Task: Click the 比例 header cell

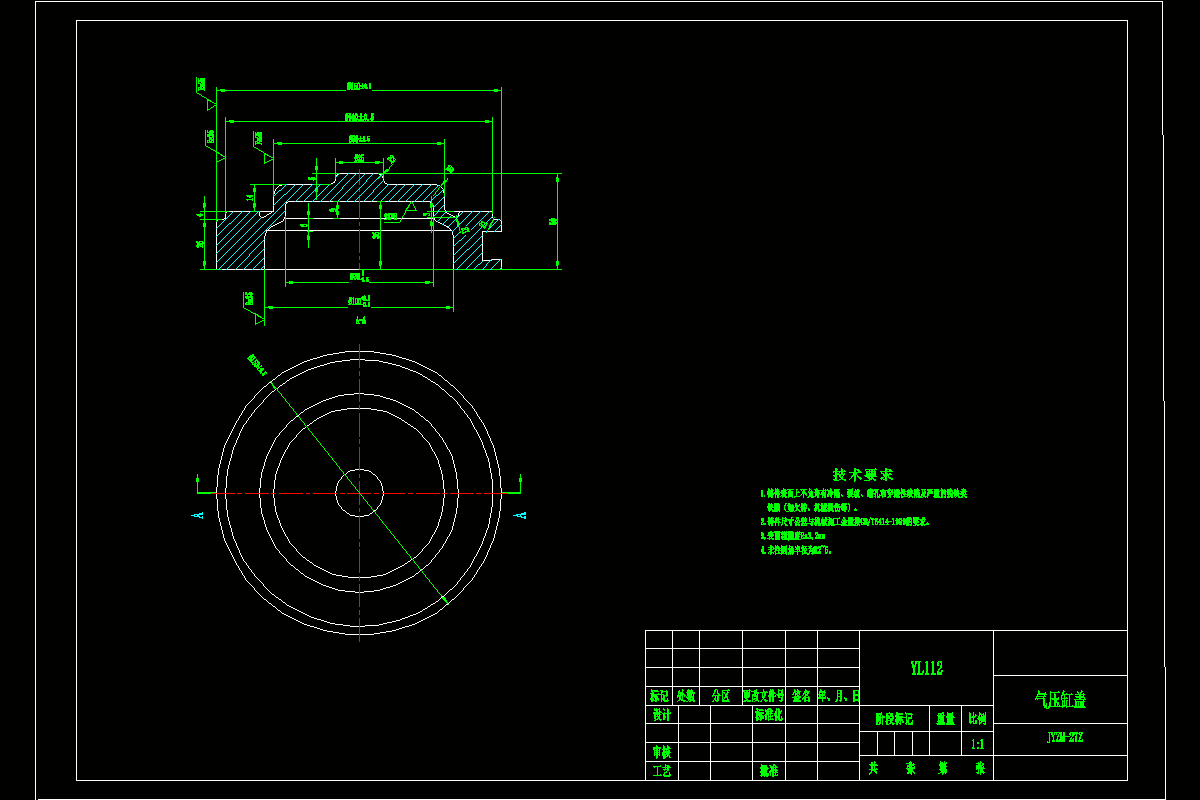Action: (977, 718)
